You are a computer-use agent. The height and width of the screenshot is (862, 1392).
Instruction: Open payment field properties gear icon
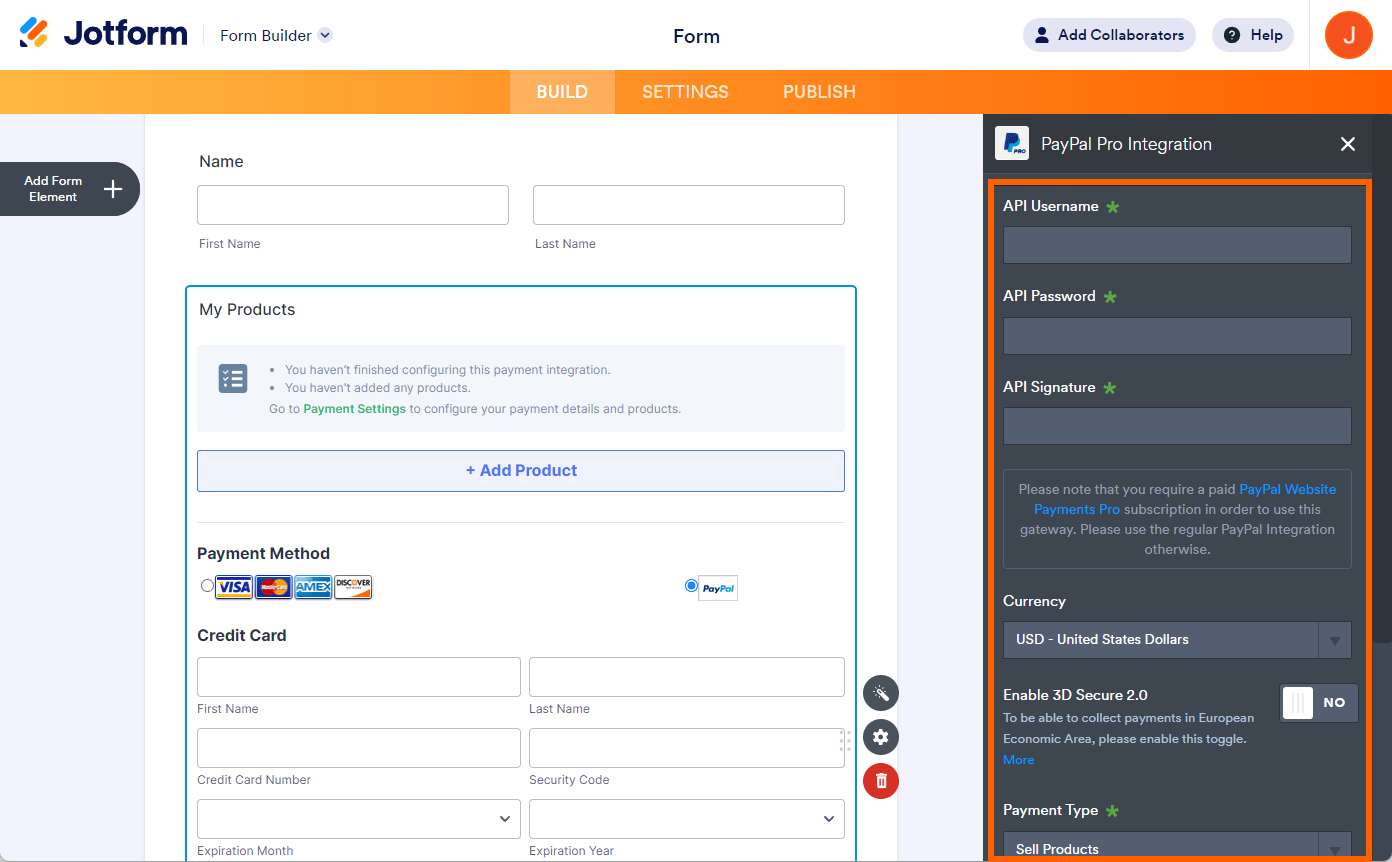881,737
